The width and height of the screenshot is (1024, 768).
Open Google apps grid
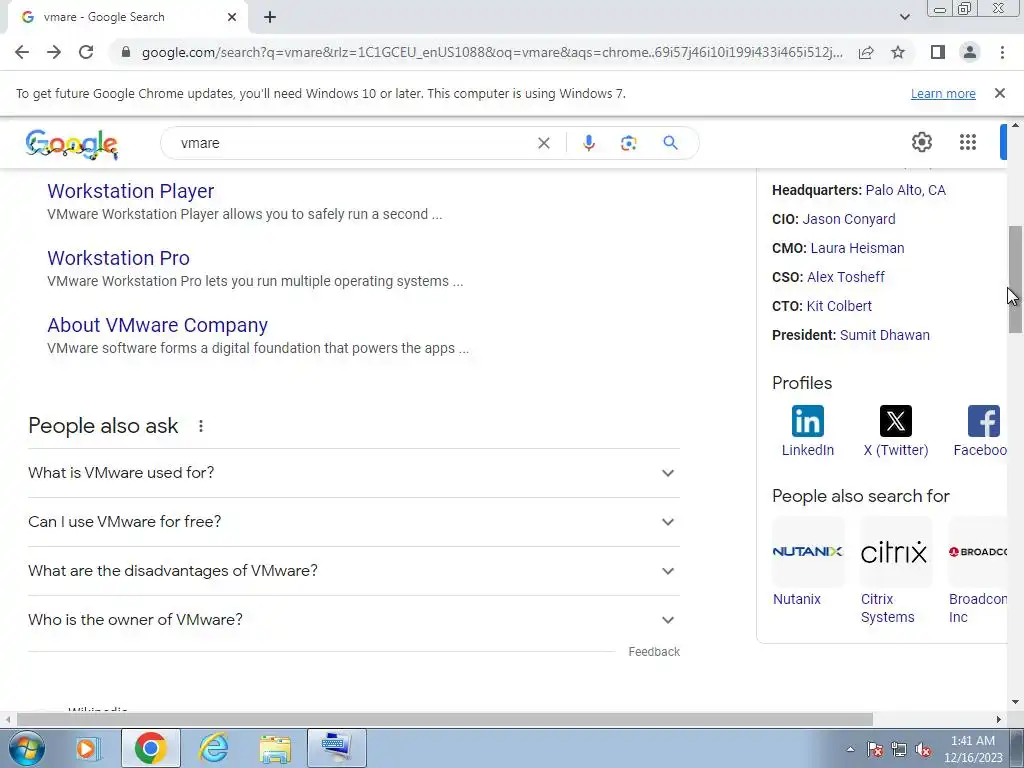coord(968,142)
